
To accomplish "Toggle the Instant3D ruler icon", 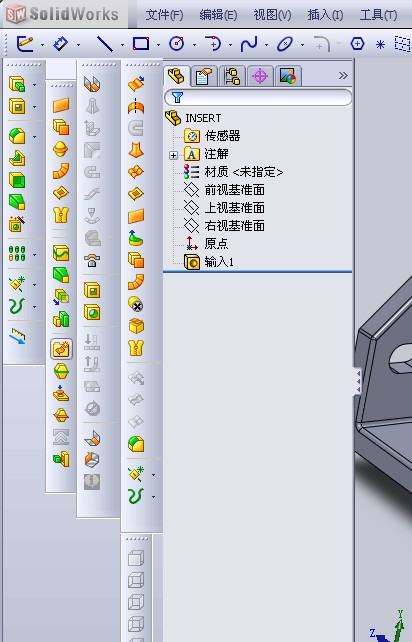I will tap(17, 337).
